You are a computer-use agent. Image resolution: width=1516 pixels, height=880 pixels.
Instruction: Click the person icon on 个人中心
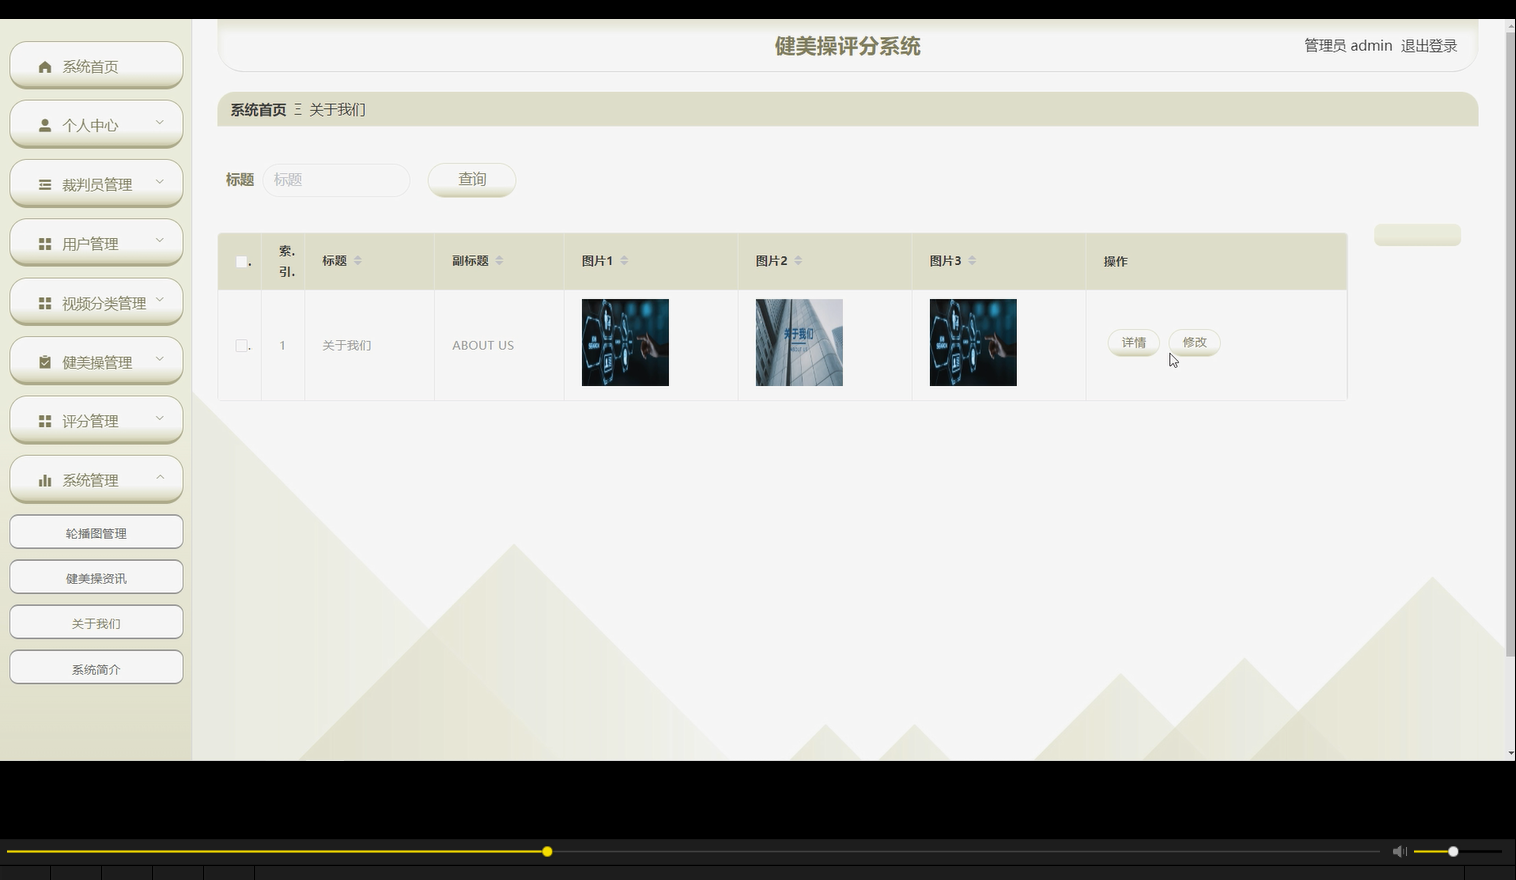tap(45, 124)
